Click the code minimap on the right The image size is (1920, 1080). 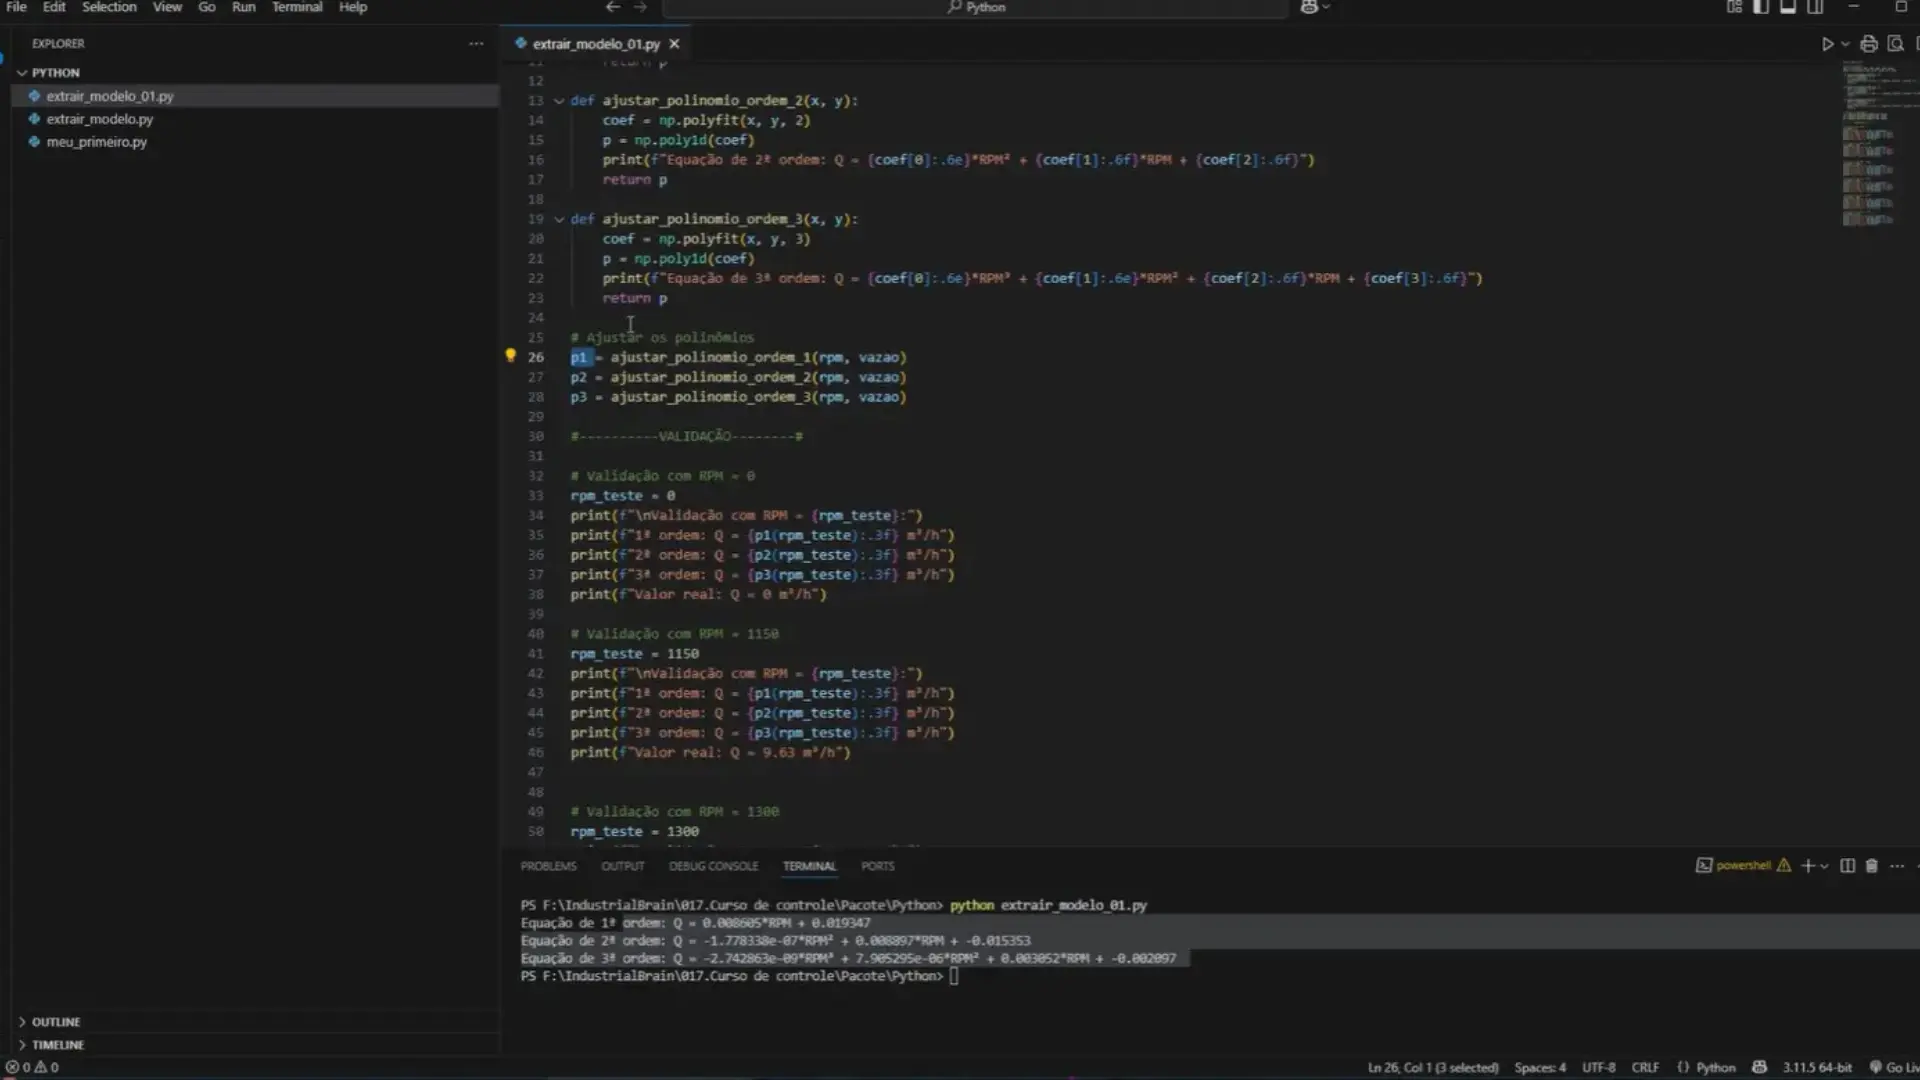pyautogui.click(x=1878, y=145)
